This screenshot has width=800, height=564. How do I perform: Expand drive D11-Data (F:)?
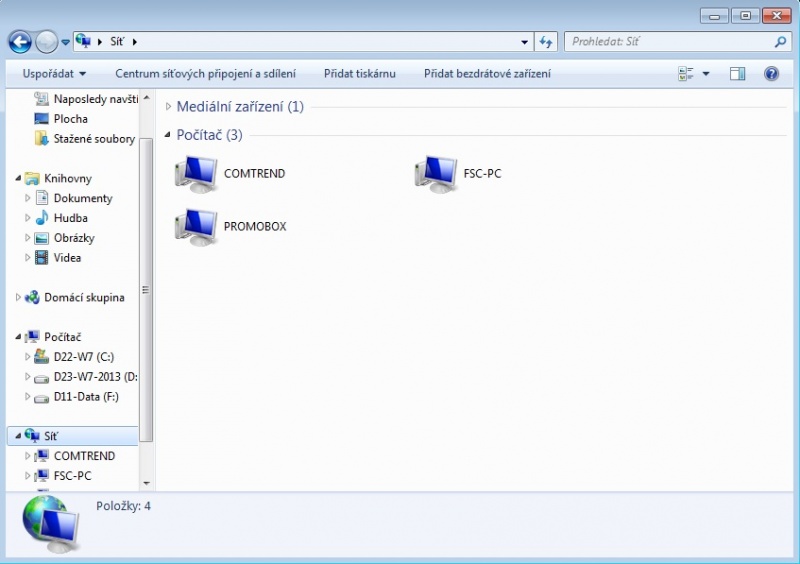point(28,397)
